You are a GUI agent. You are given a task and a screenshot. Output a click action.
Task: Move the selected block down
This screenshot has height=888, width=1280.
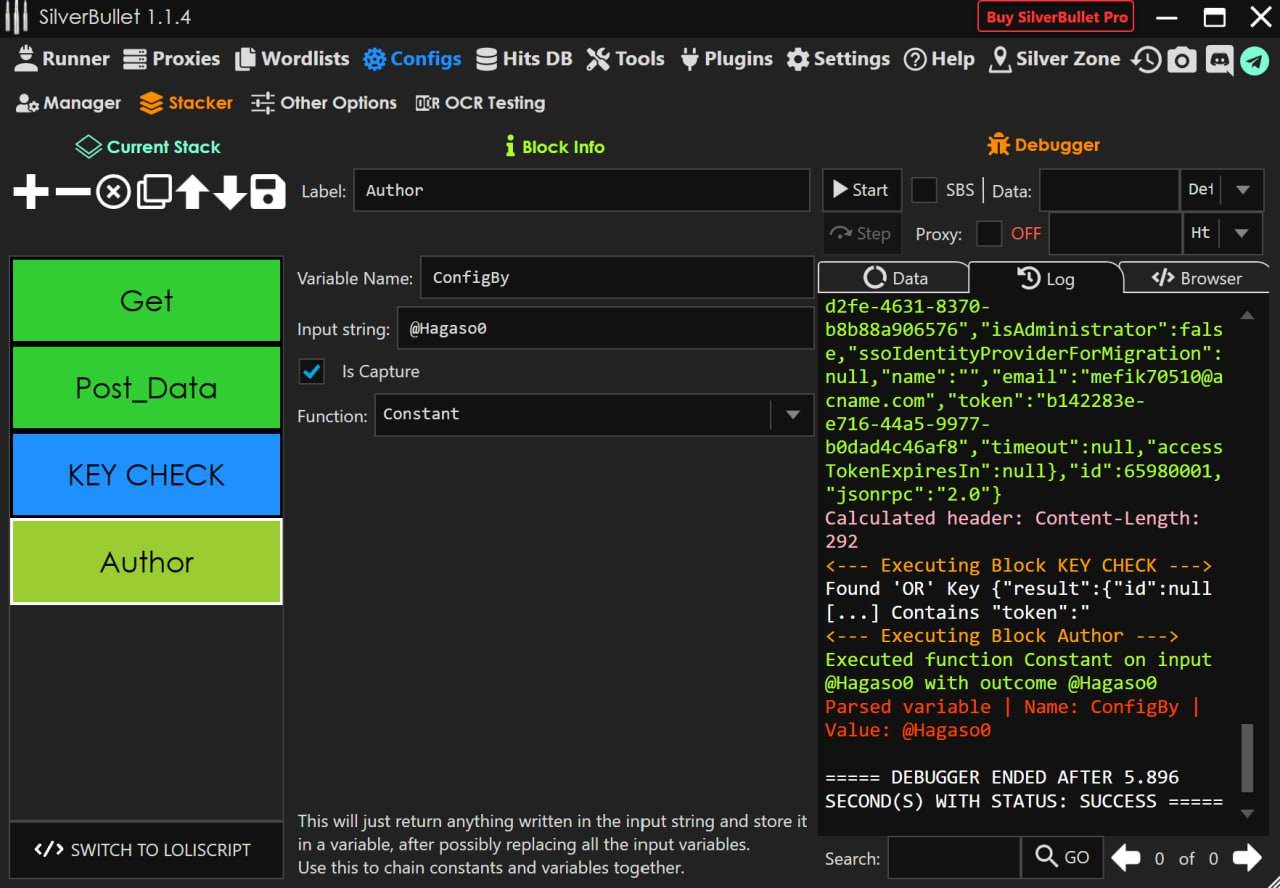pyautogui.click(x=230, y=191)
